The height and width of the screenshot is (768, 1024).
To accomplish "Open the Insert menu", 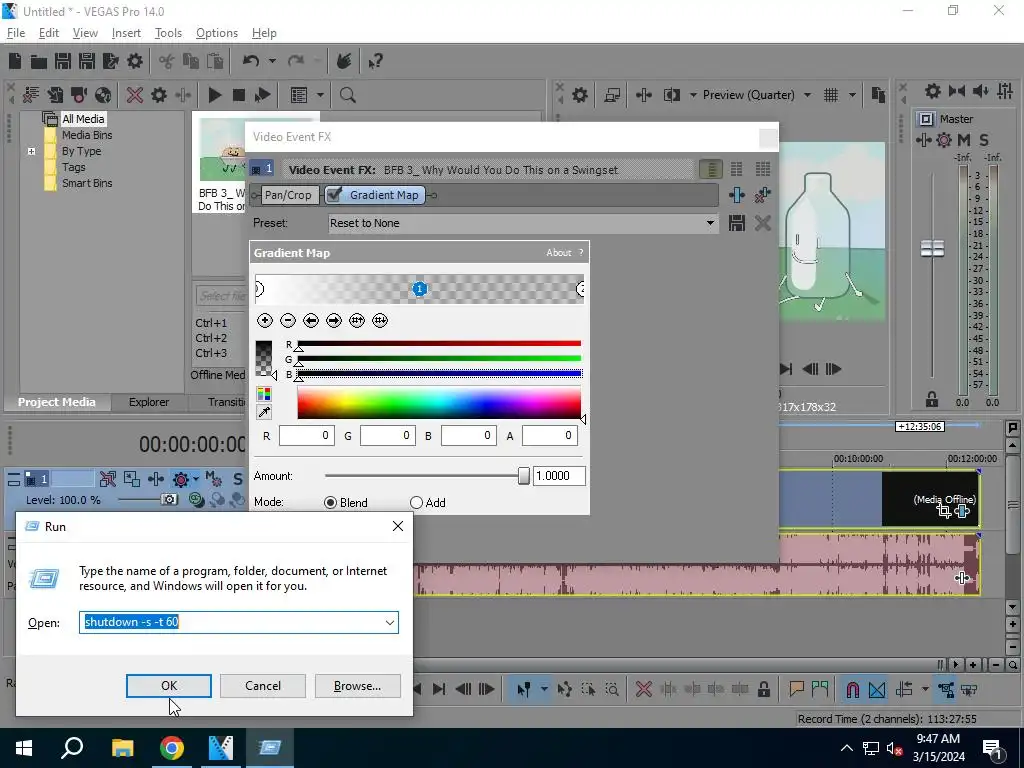I will [126, 33].
